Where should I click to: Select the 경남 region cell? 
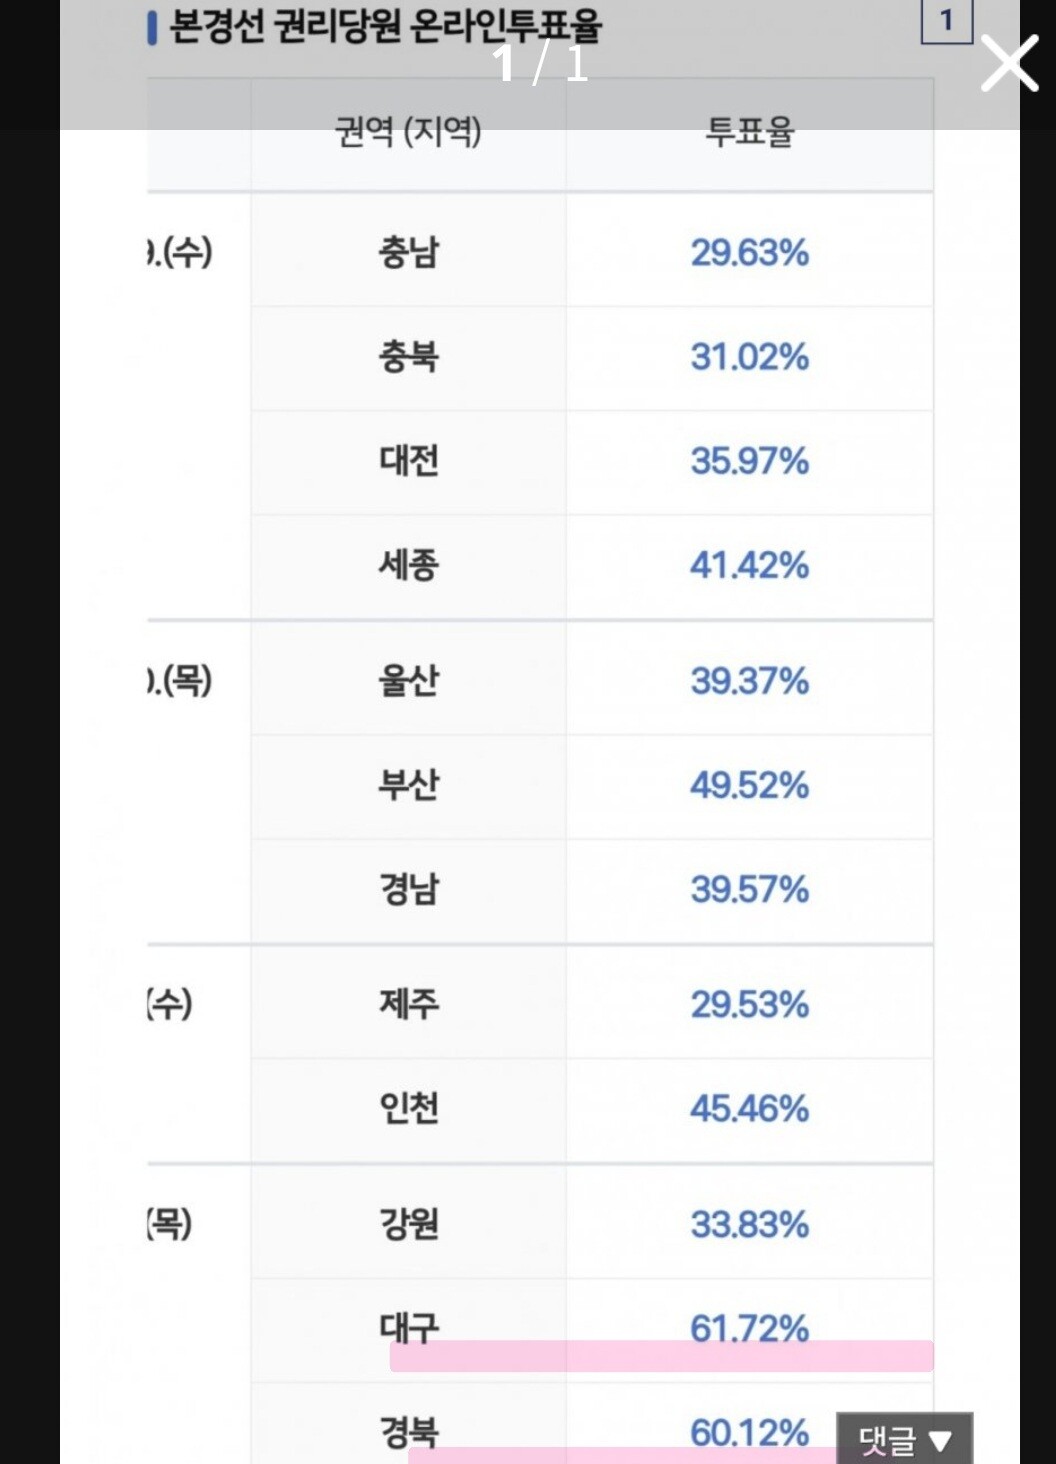click(x=409, y=889)
